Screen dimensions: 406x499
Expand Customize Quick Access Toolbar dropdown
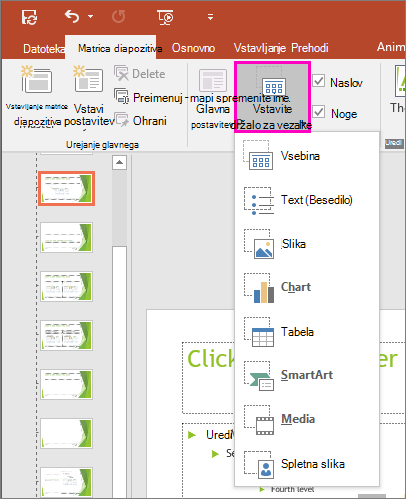(x=210, y=17)
